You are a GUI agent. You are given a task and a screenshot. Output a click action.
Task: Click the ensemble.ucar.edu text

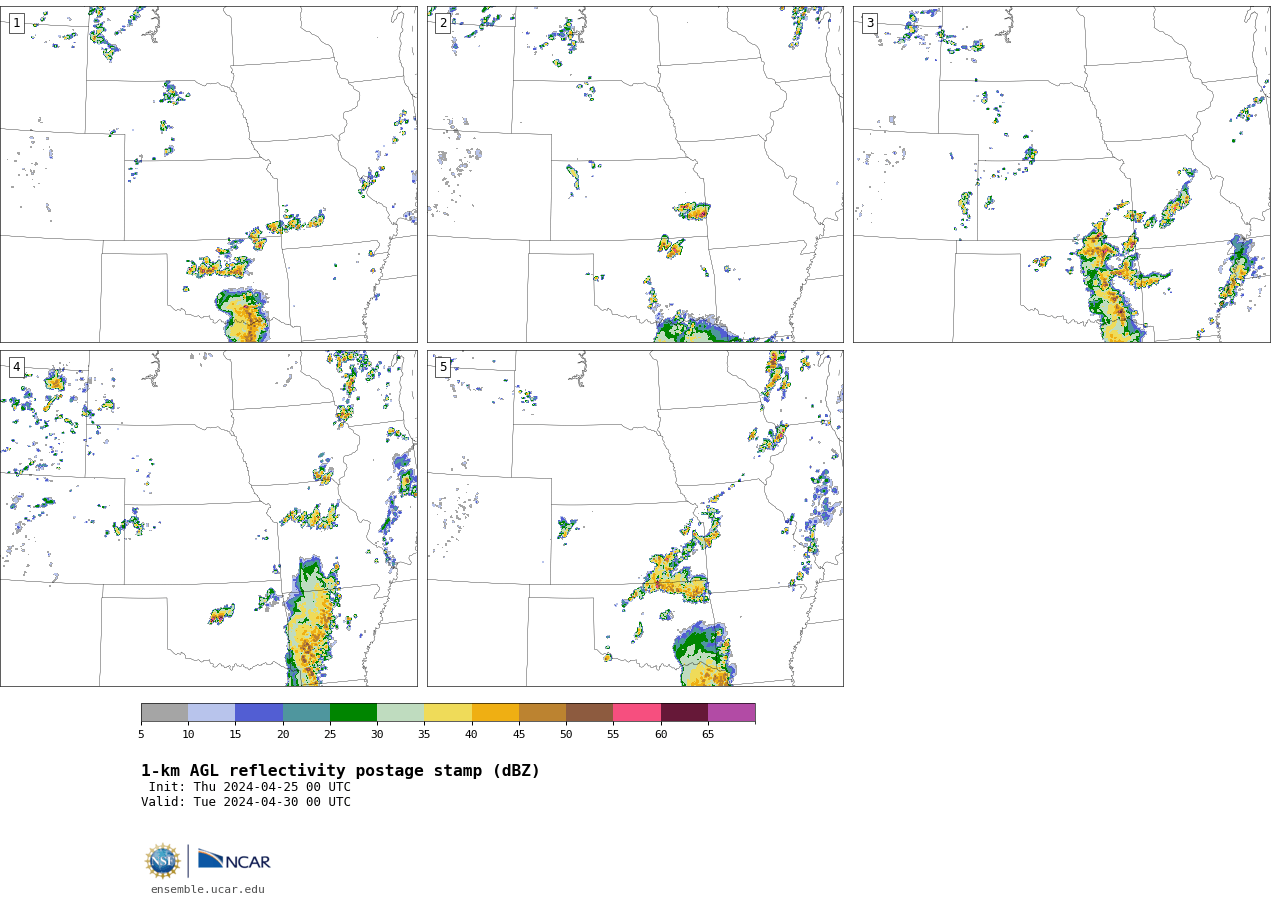208,889
